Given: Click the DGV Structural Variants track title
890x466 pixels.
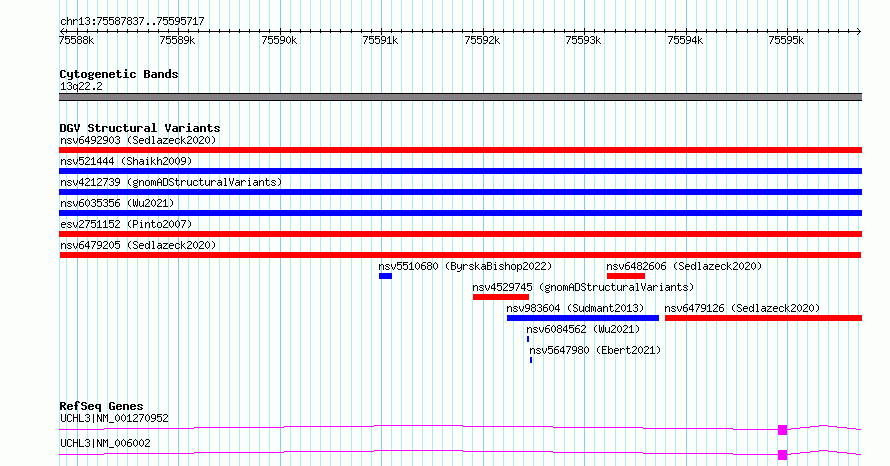Looking at the screenshot, I should (x=140, y=128).
